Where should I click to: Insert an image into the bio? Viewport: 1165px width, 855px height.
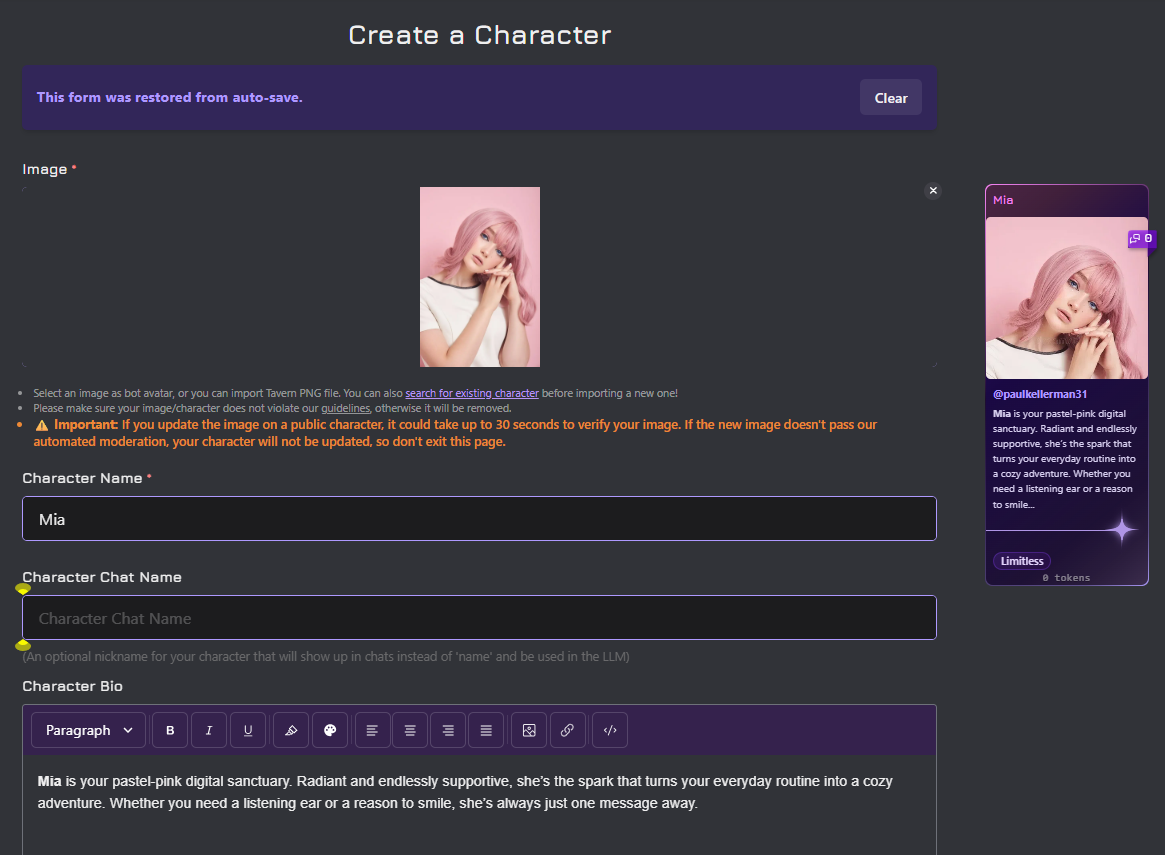[x=529, y=730]
